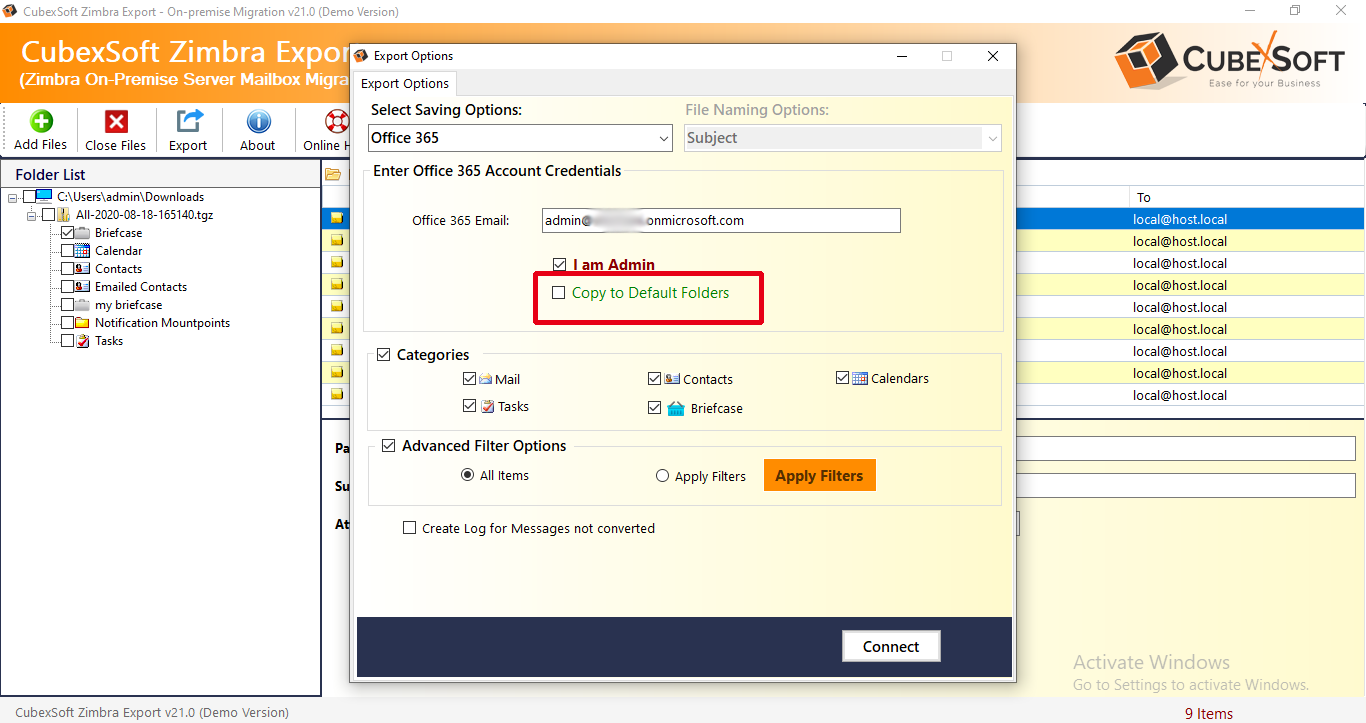Select the Apply Filters radio button
Image resolution: width=1366 pixels, height=723 pixels.
coord(662,476)
